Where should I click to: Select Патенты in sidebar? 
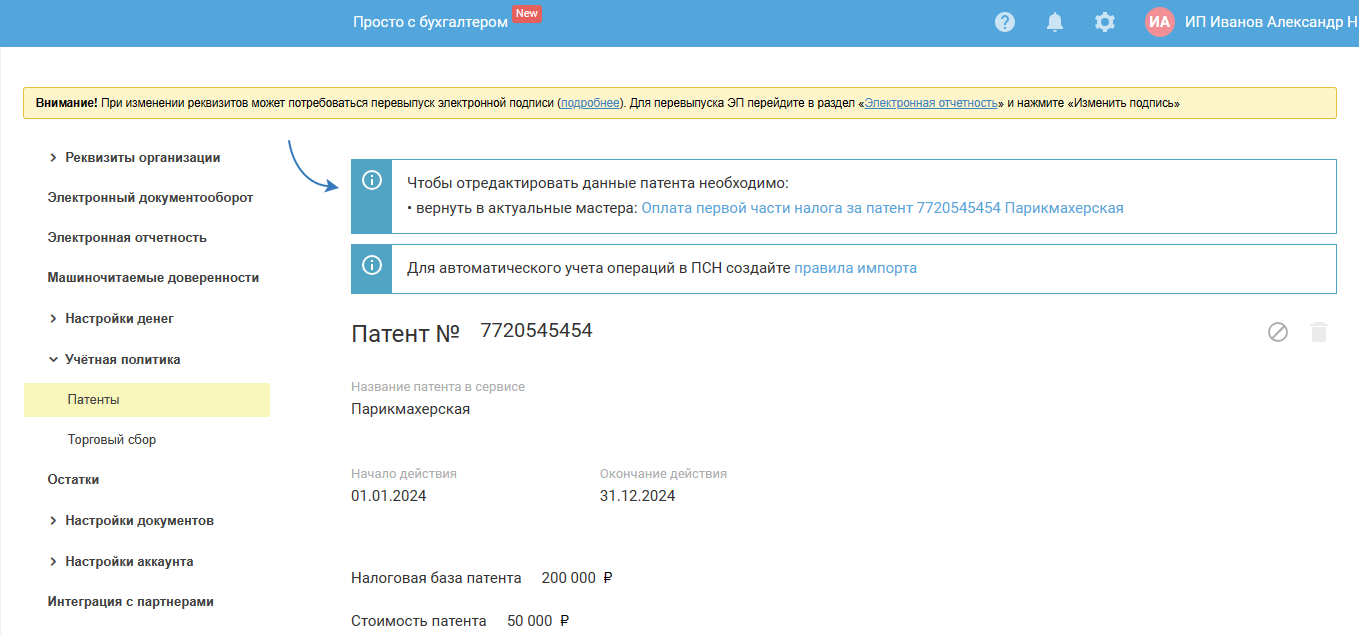point(147,399)
